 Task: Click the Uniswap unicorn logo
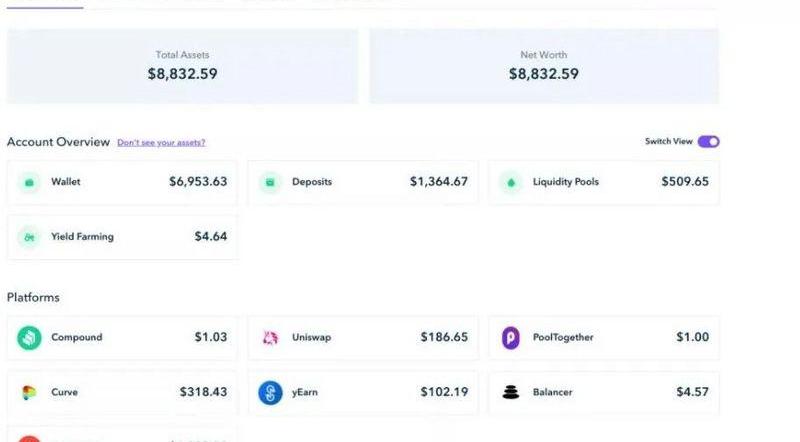pos(270,338)
